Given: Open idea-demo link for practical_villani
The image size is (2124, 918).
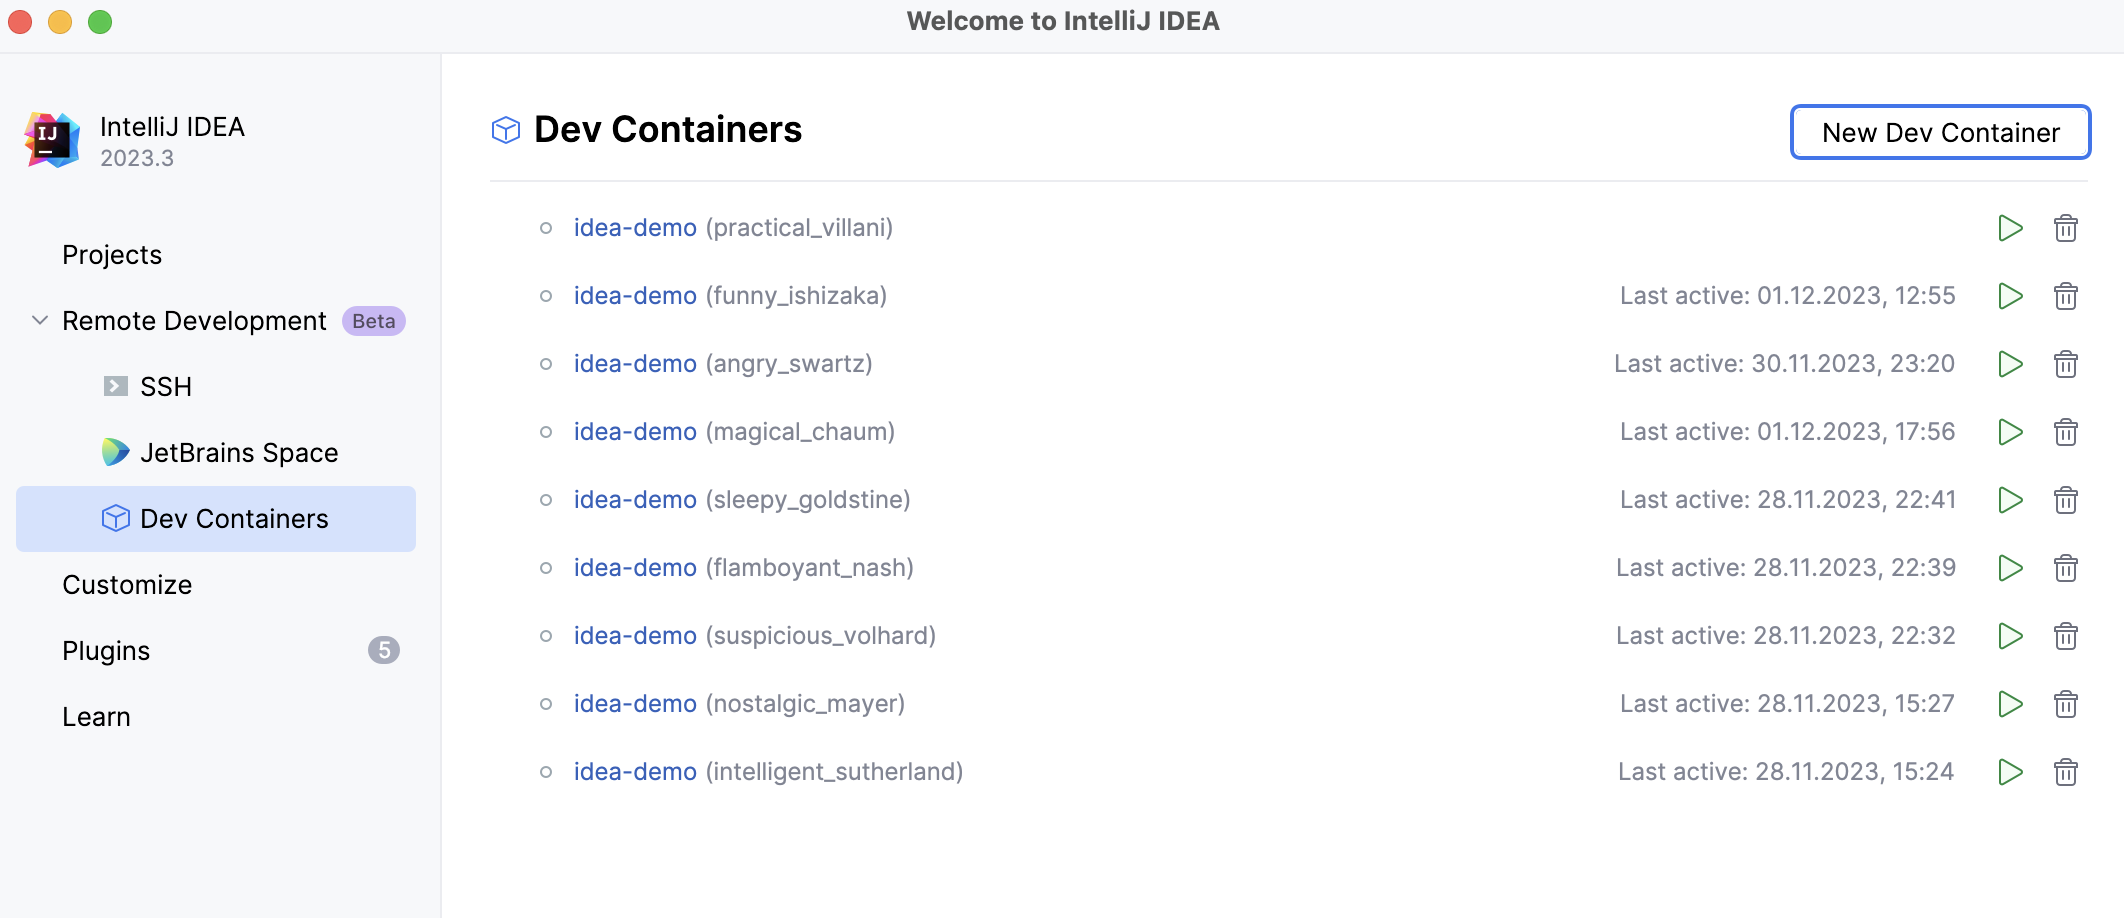Looking at the screenshot, I should (635, 228).
